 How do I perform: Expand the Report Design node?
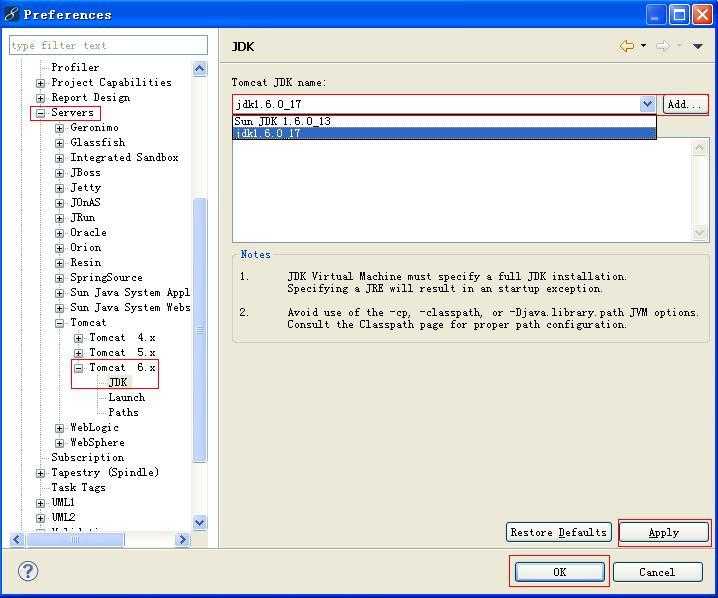(x=40, y=98)
